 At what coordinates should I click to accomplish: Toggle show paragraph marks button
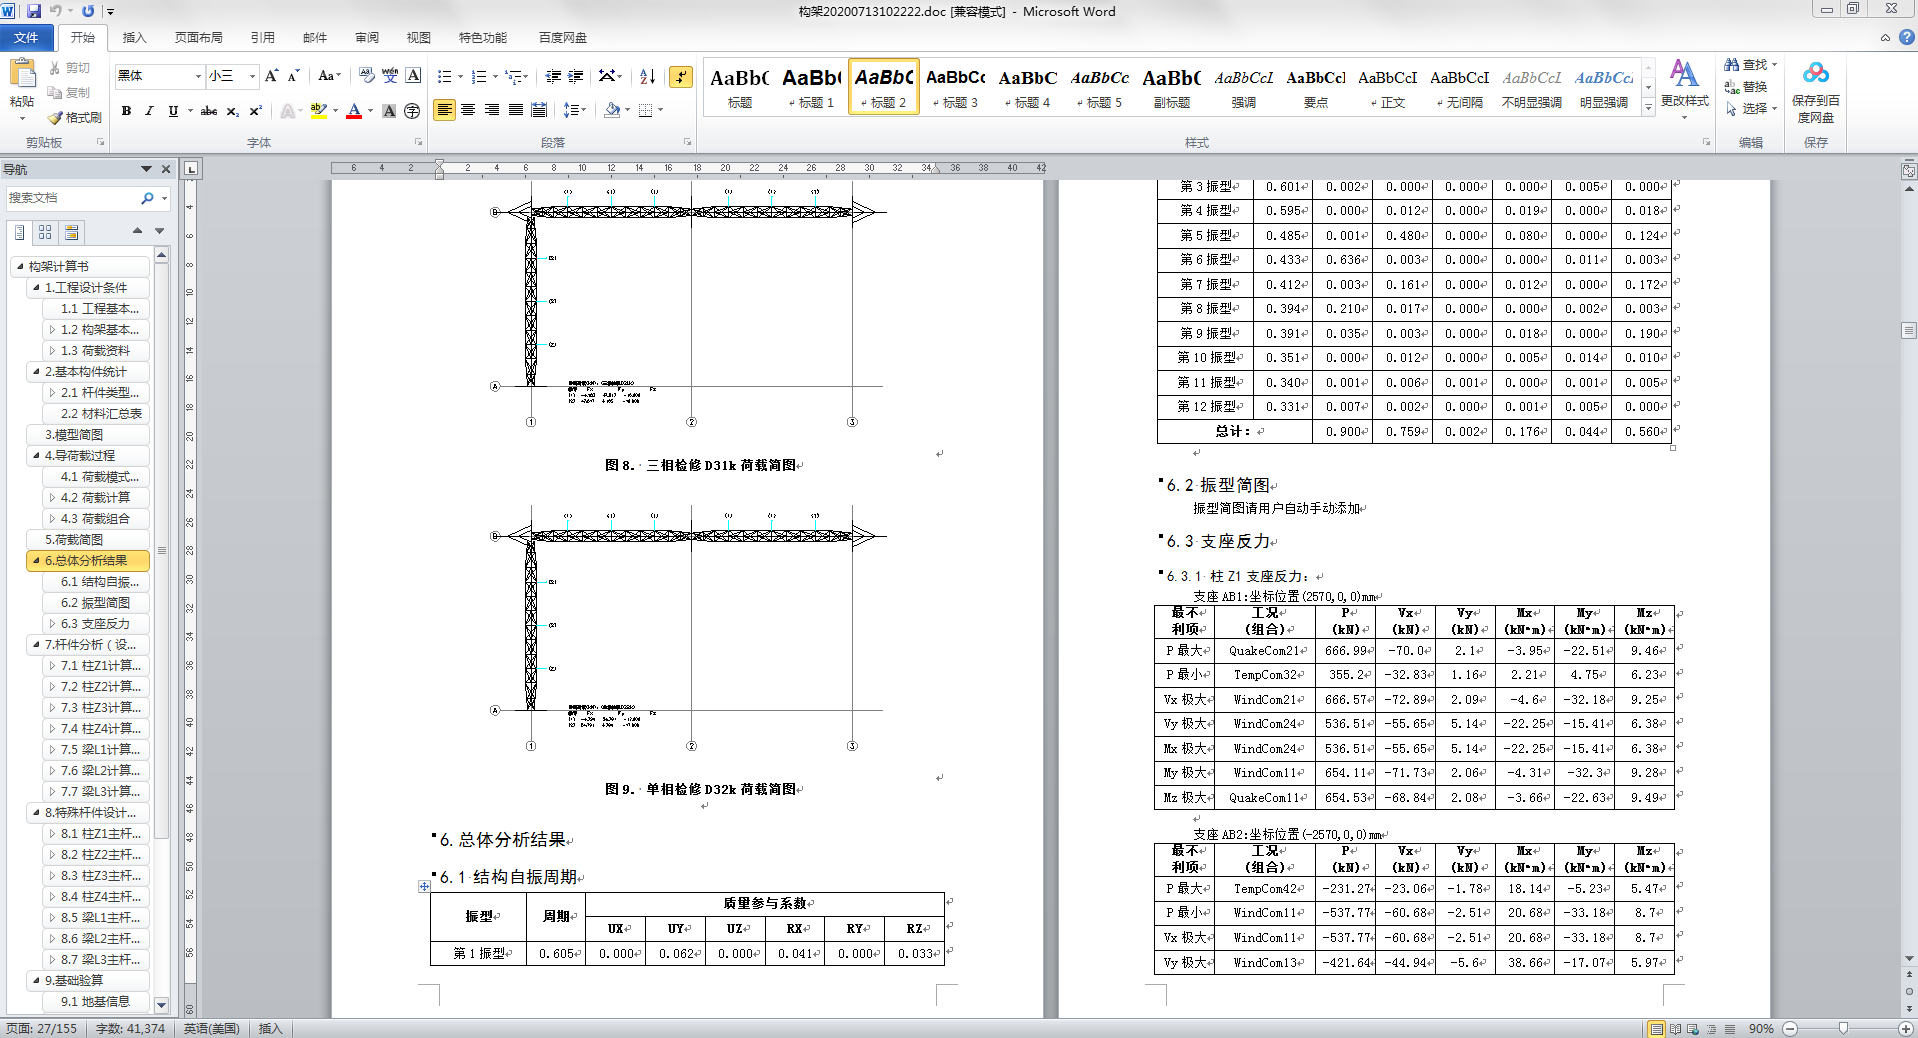click(x=681, y=77)
